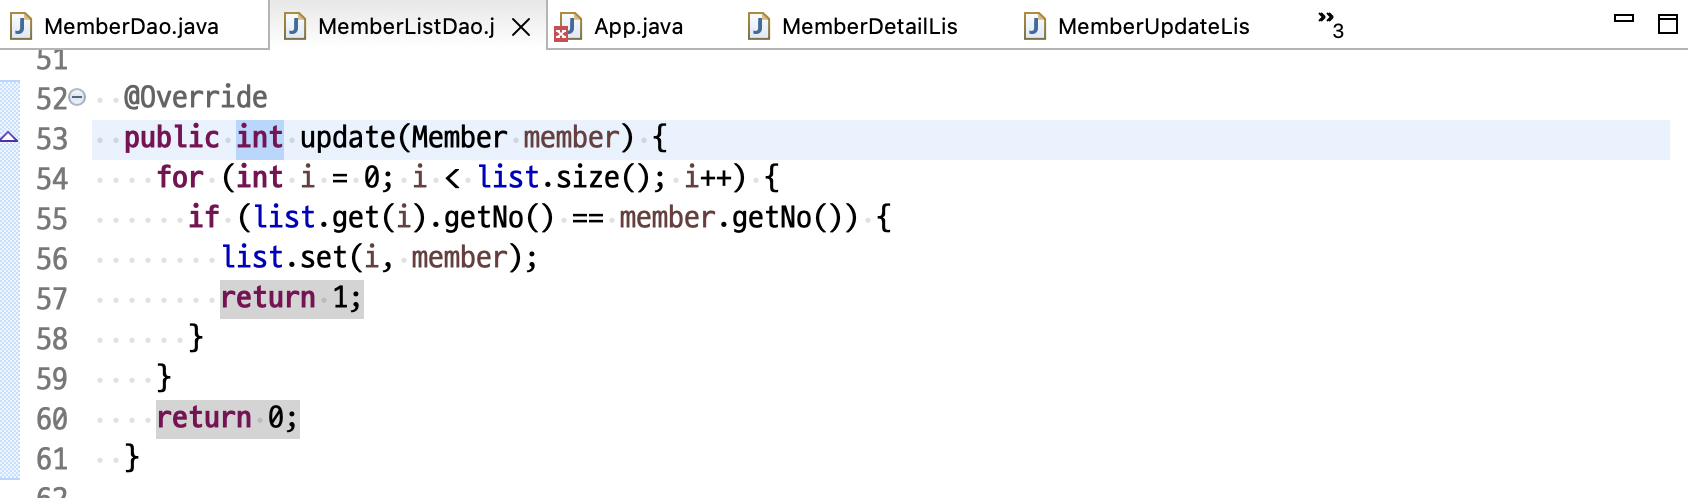The image size is (1688, 498).
Task: Close the MemberListDao.j tab
Action: pyautogui.click(x=521, y=27)
